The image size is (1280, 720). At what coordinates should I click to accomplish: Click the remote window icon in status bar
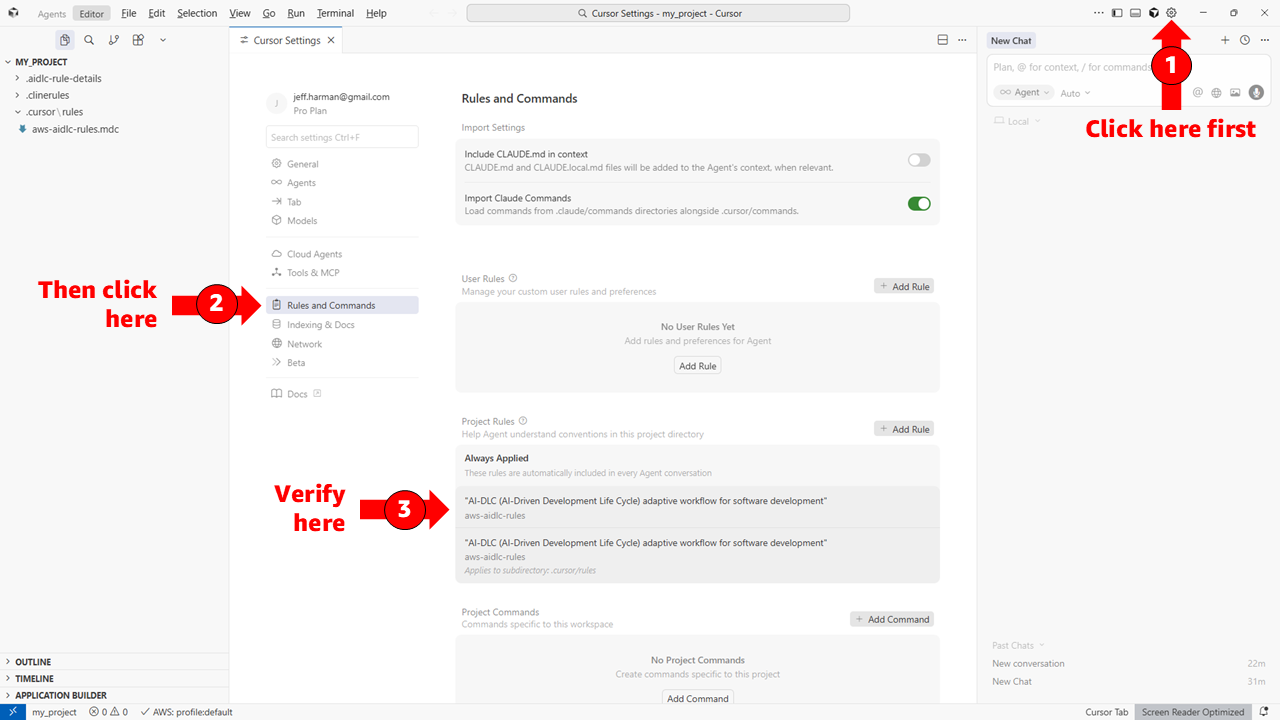tap(12, 711)
